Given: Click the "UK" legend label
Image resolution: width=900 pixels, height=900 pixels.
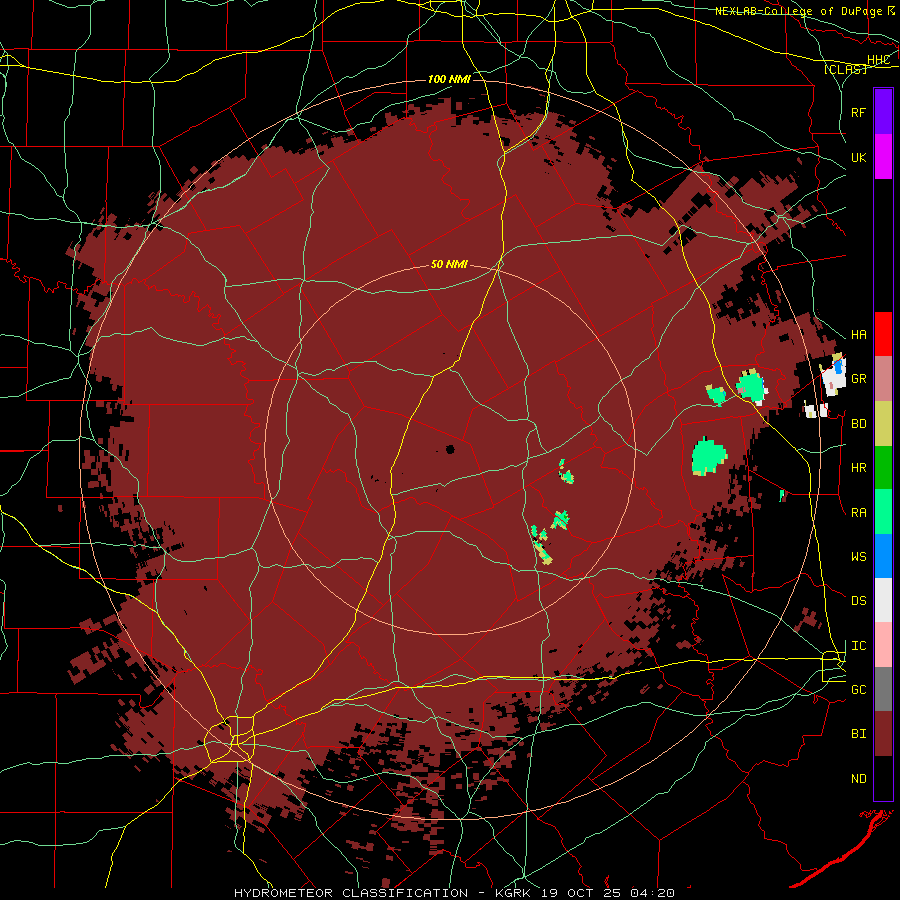Looking at the screenshot, I should point(858,157).
